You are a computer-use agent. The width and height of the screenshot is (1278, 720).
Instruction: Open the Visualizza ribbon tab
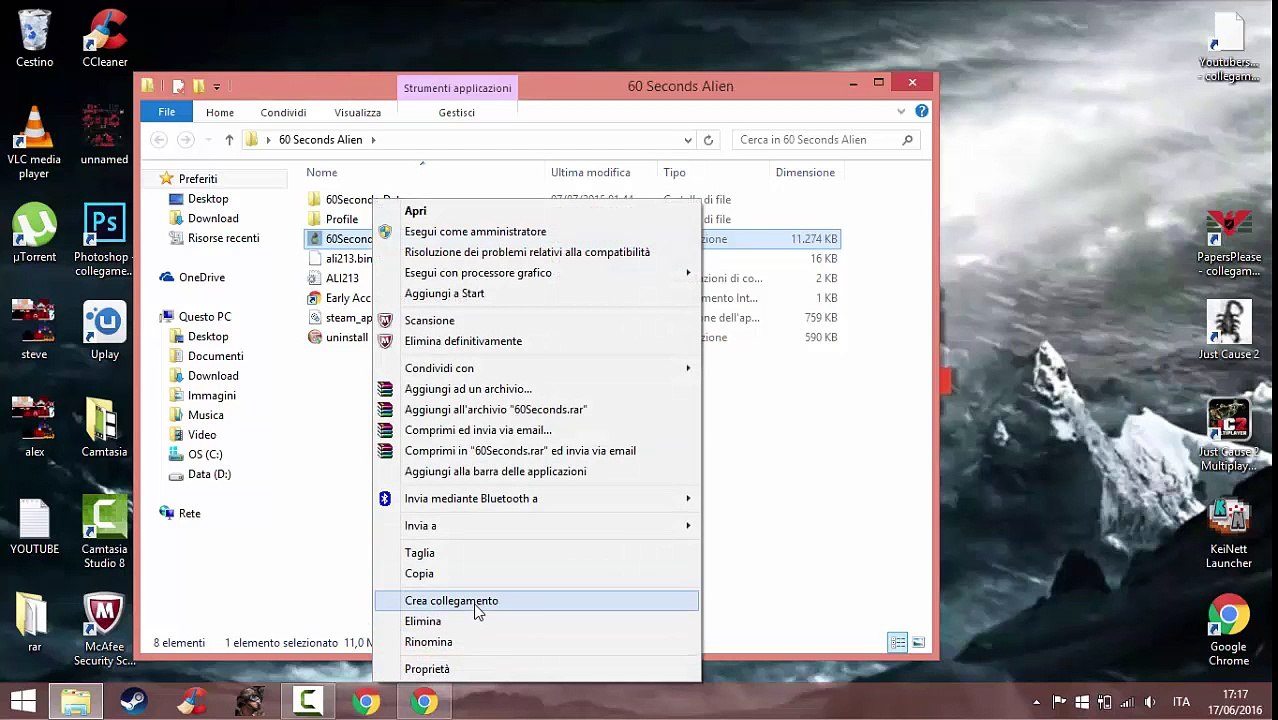pos(357,113)
